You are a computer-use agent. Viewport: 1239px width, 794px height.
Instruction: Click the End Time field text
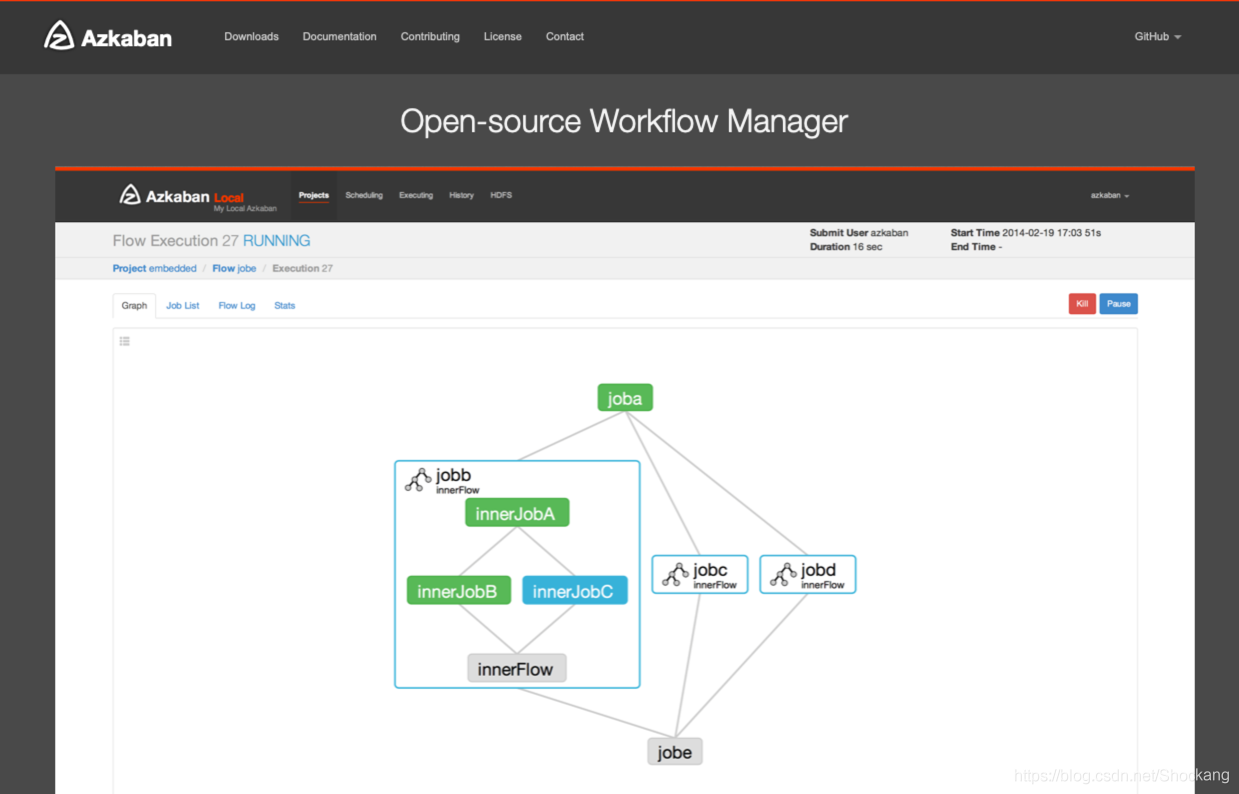[976, 247]
